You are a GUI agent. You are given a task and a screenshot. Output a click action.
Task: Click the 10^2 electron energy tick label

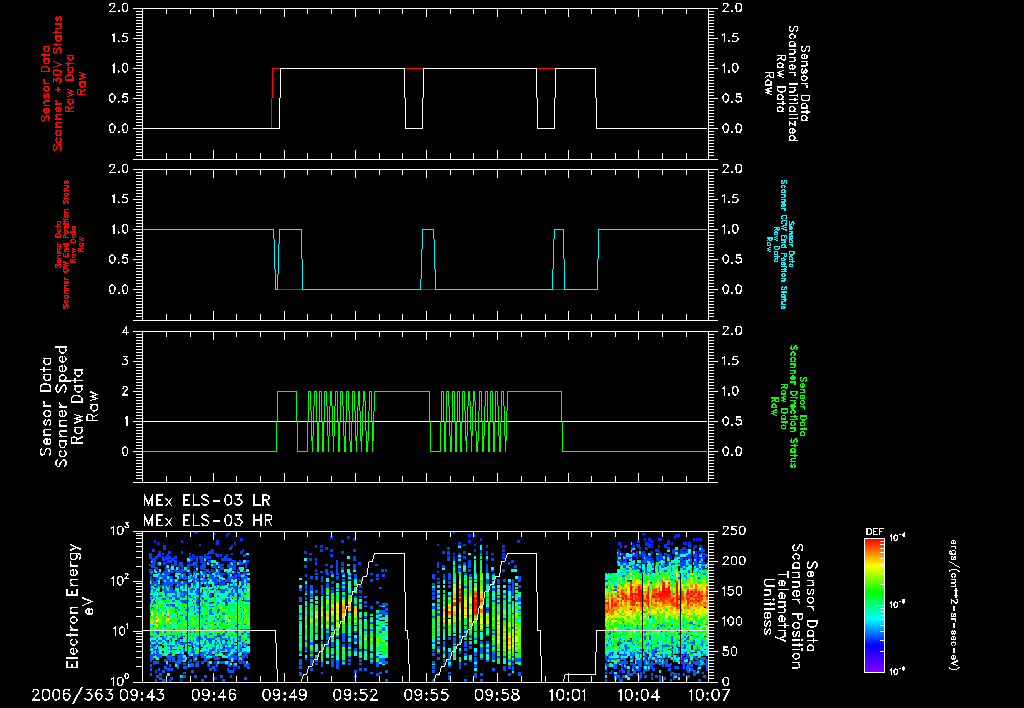[x=119, y=581]
